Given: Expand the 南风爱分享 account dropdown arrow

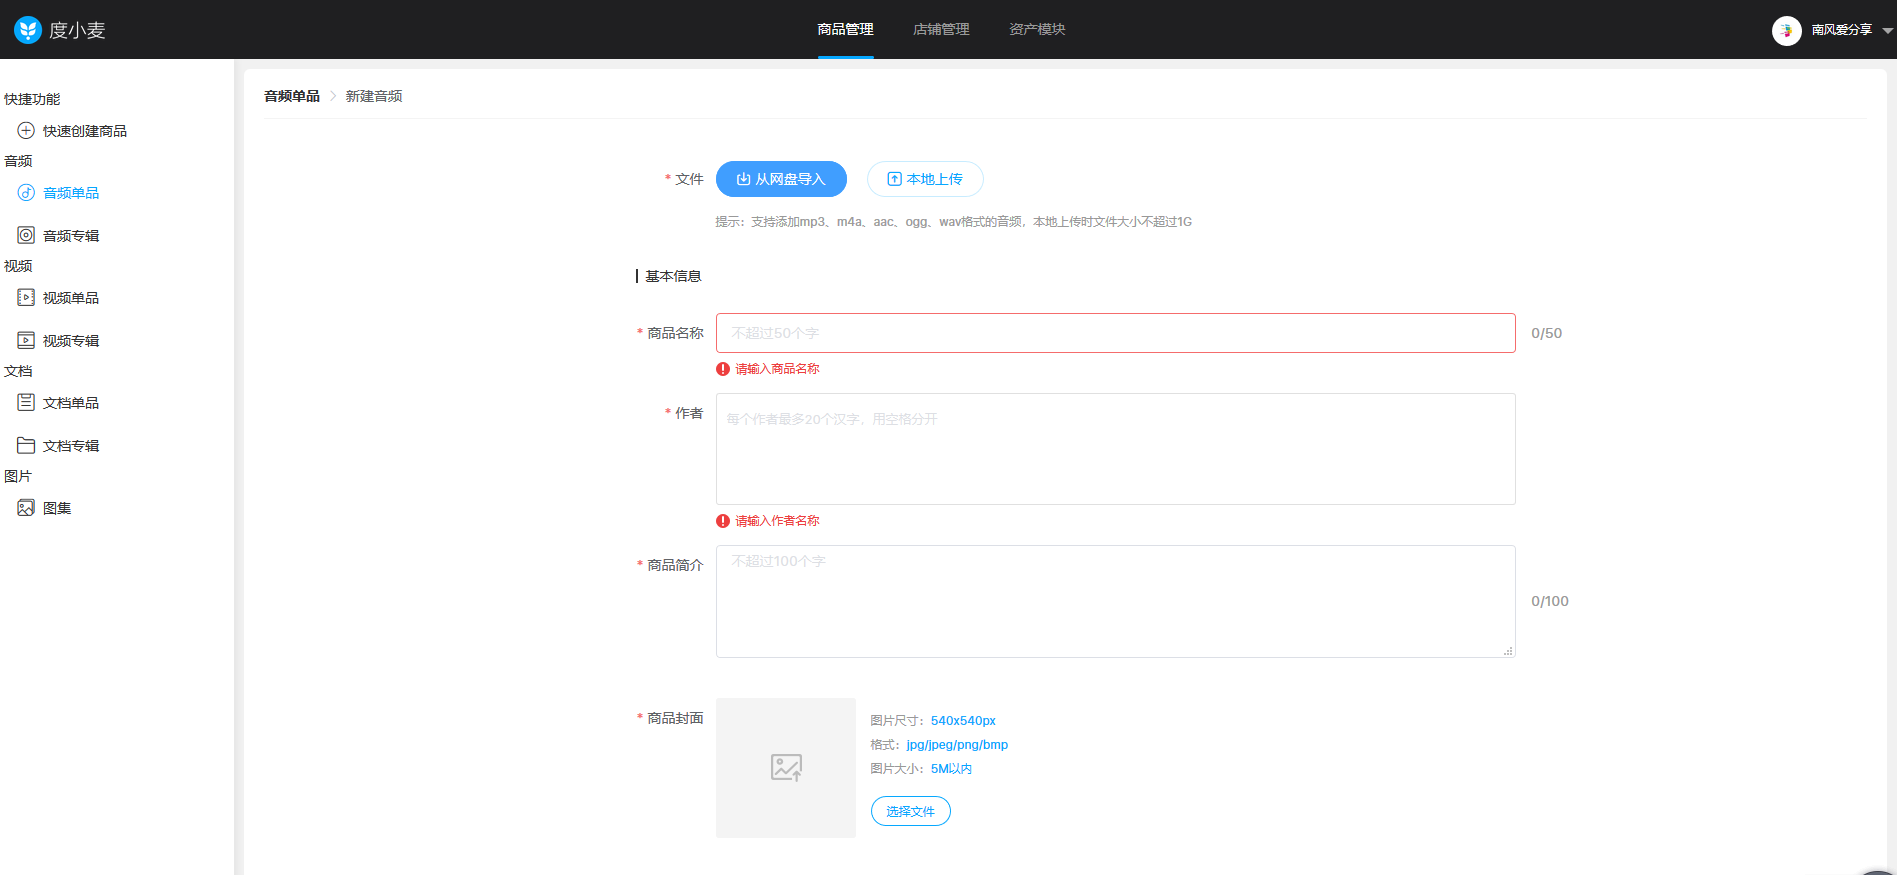Looking at the screenshot, I should click(1887, 31).
